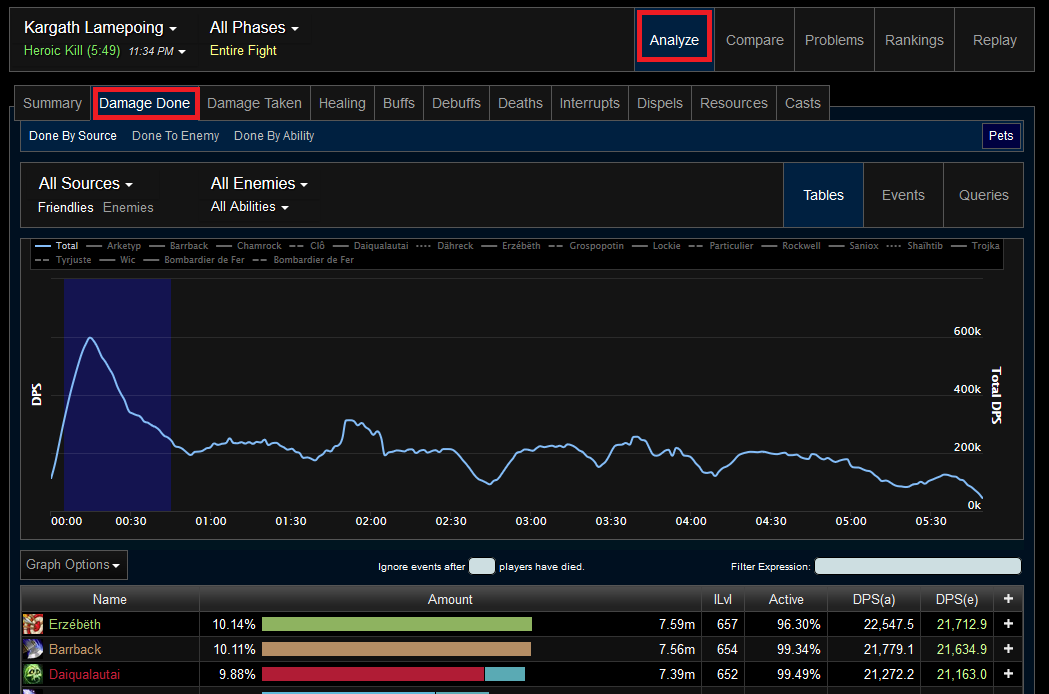Toggle the Chamrock series in the graph legend
This screenshot has height=694, width=1049.
click(249, 246)
